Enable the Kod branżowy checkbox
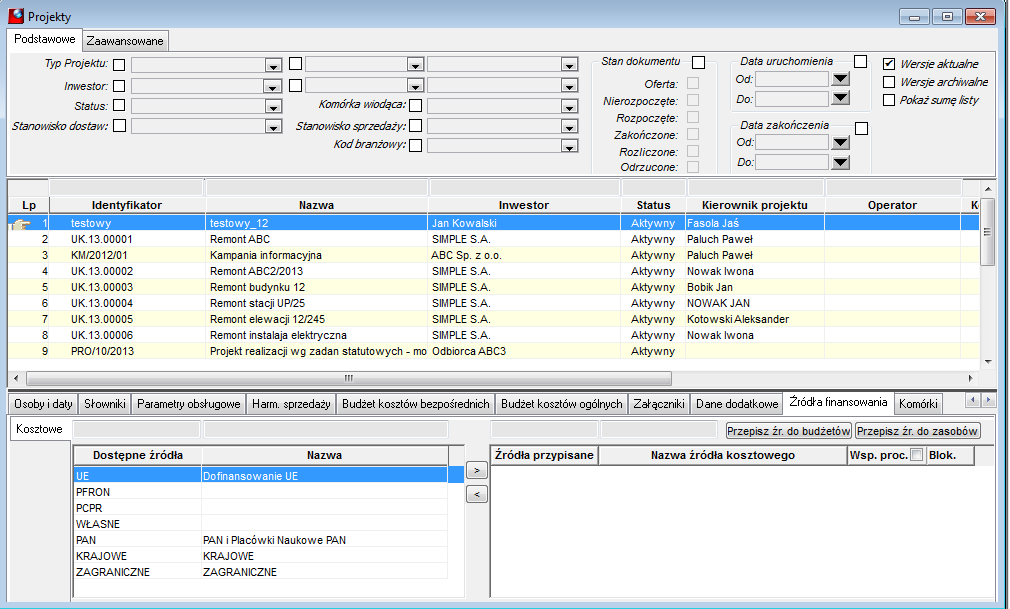1010x609 pixels. click(x=415, y=145)
